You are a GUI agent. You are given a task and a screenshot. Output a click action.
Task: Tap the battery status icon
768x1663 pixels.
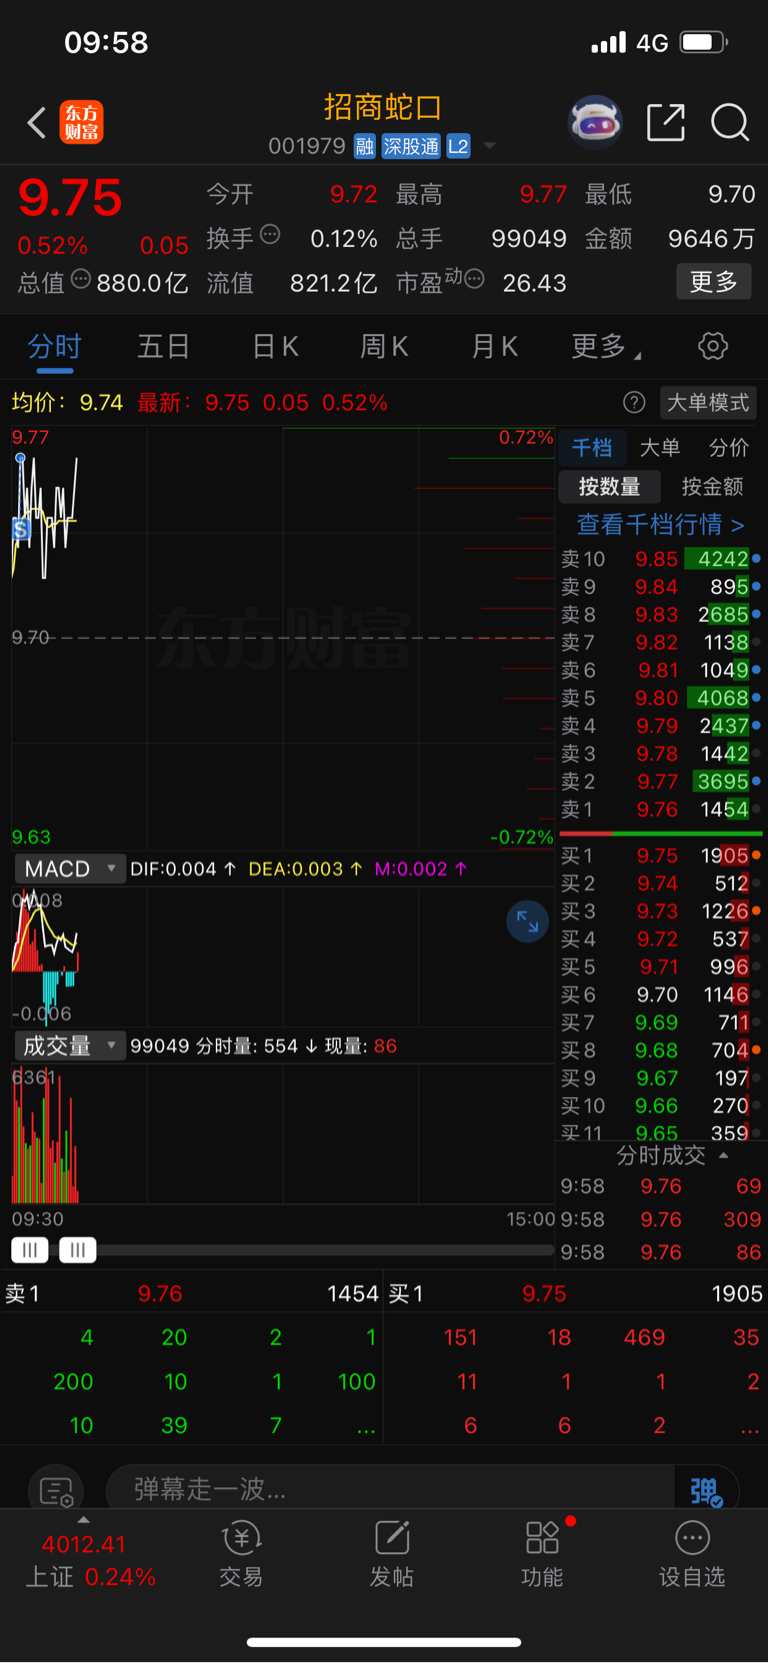tap(704, 42)
